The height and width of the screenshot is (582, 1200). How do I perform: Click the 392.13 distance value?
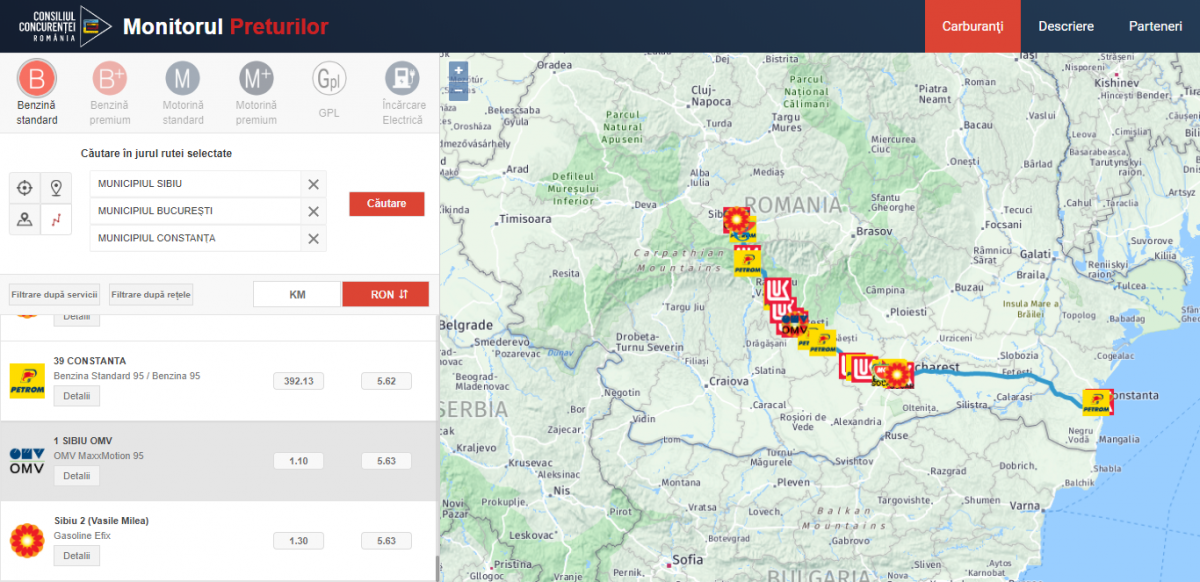click(298, 381)
